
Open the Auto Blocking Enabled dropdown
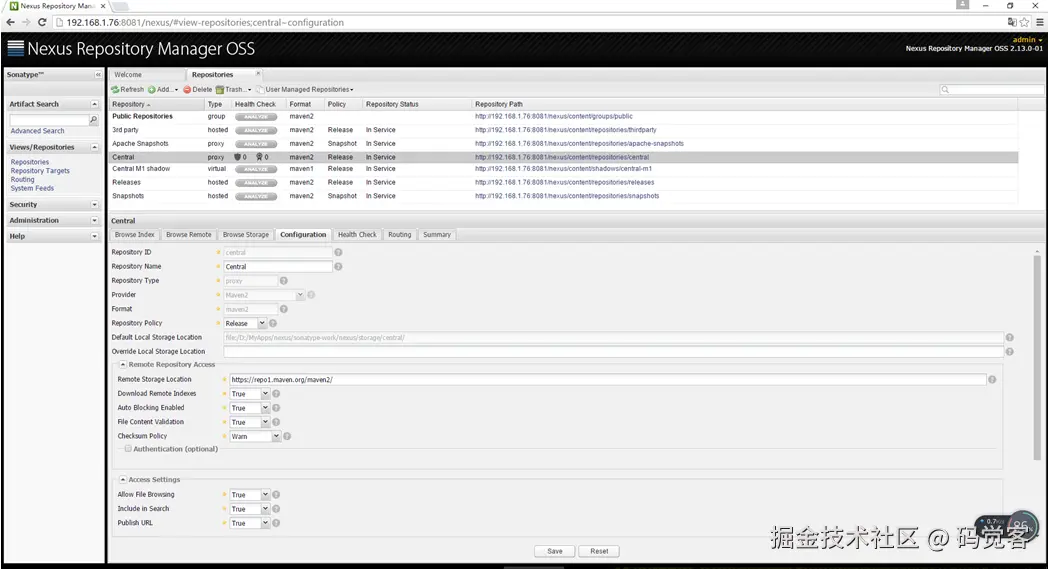(x=265, y=408)
